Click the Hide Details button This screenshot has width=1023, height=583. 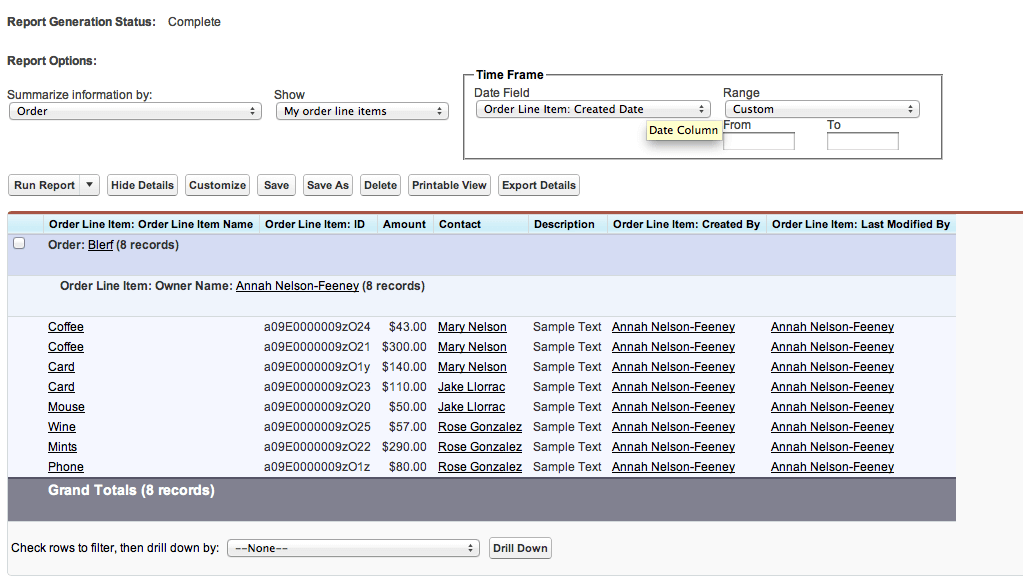click(142, 185)
